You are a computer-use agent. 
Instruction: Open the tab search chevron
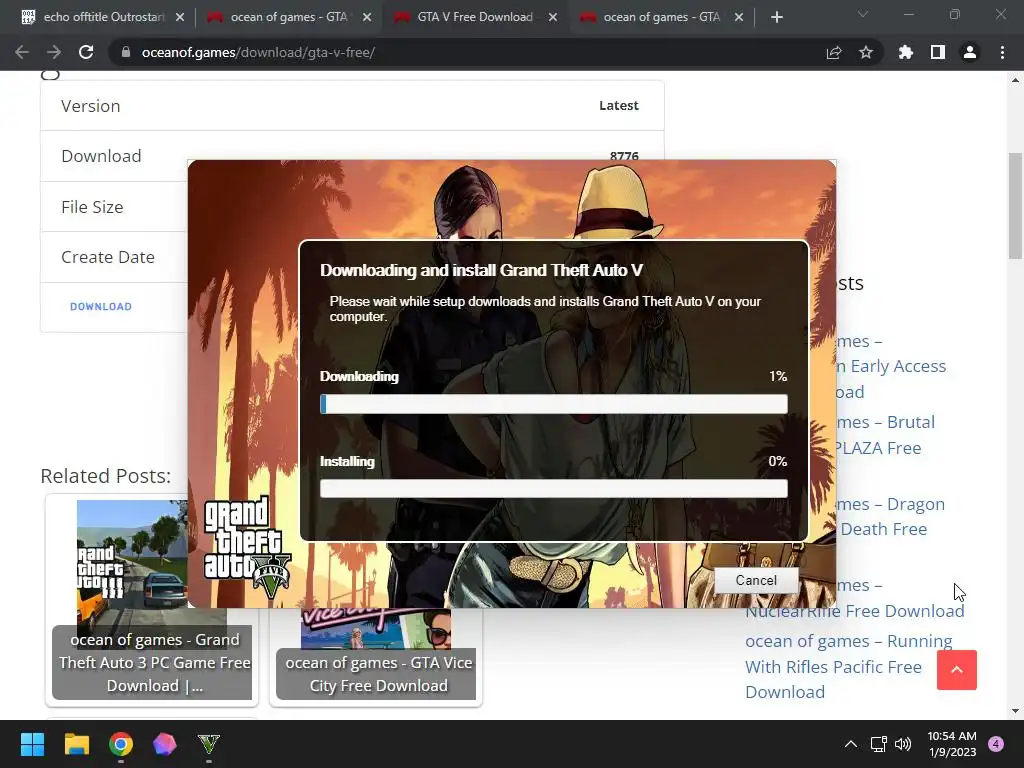point(863,14)
